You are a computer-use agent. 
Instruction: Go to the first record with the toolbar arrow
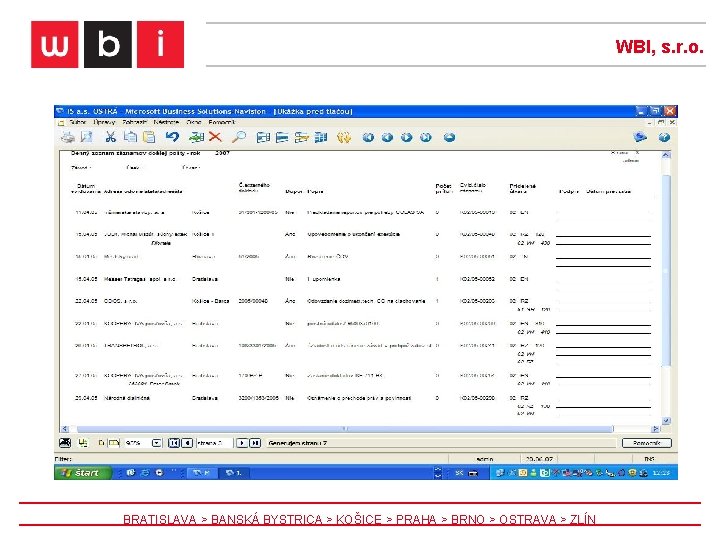click(368, 137)
